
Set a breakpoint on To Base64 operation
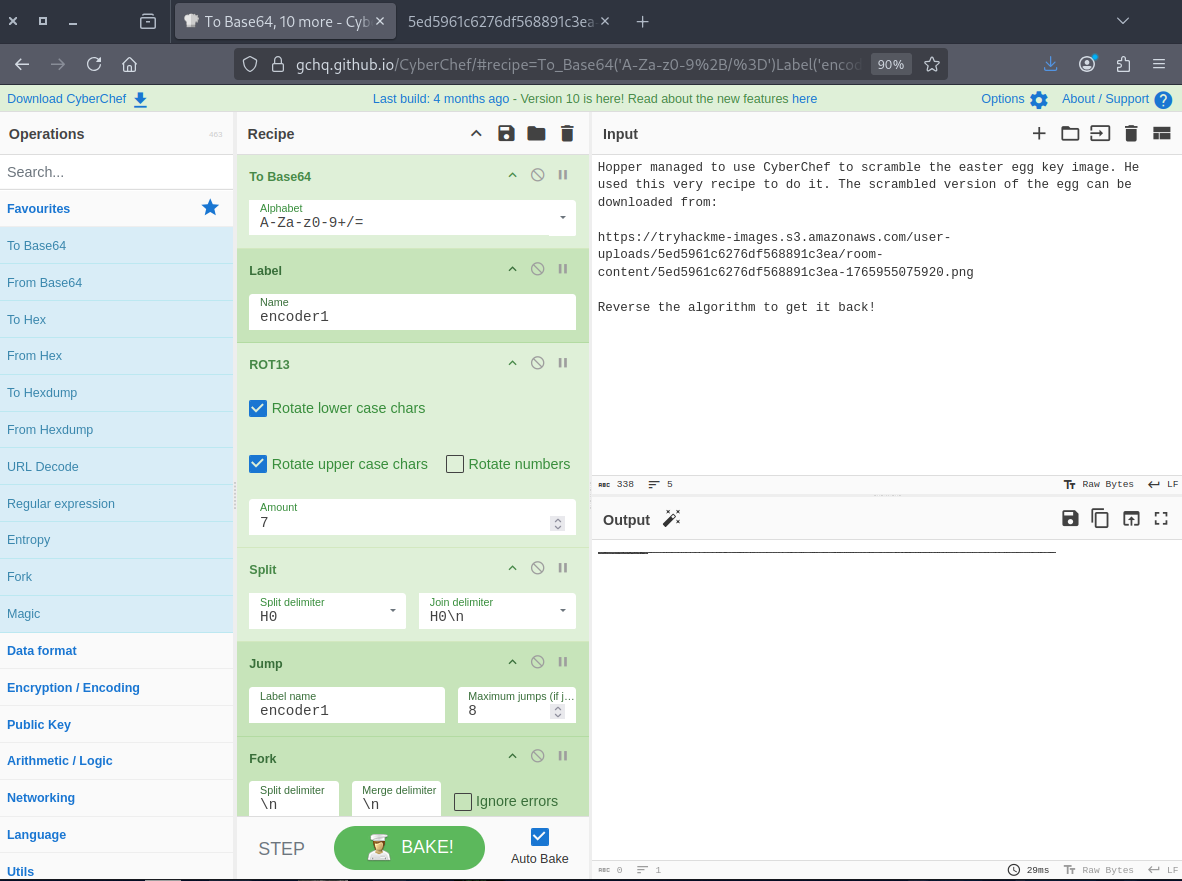coord(563,175)
